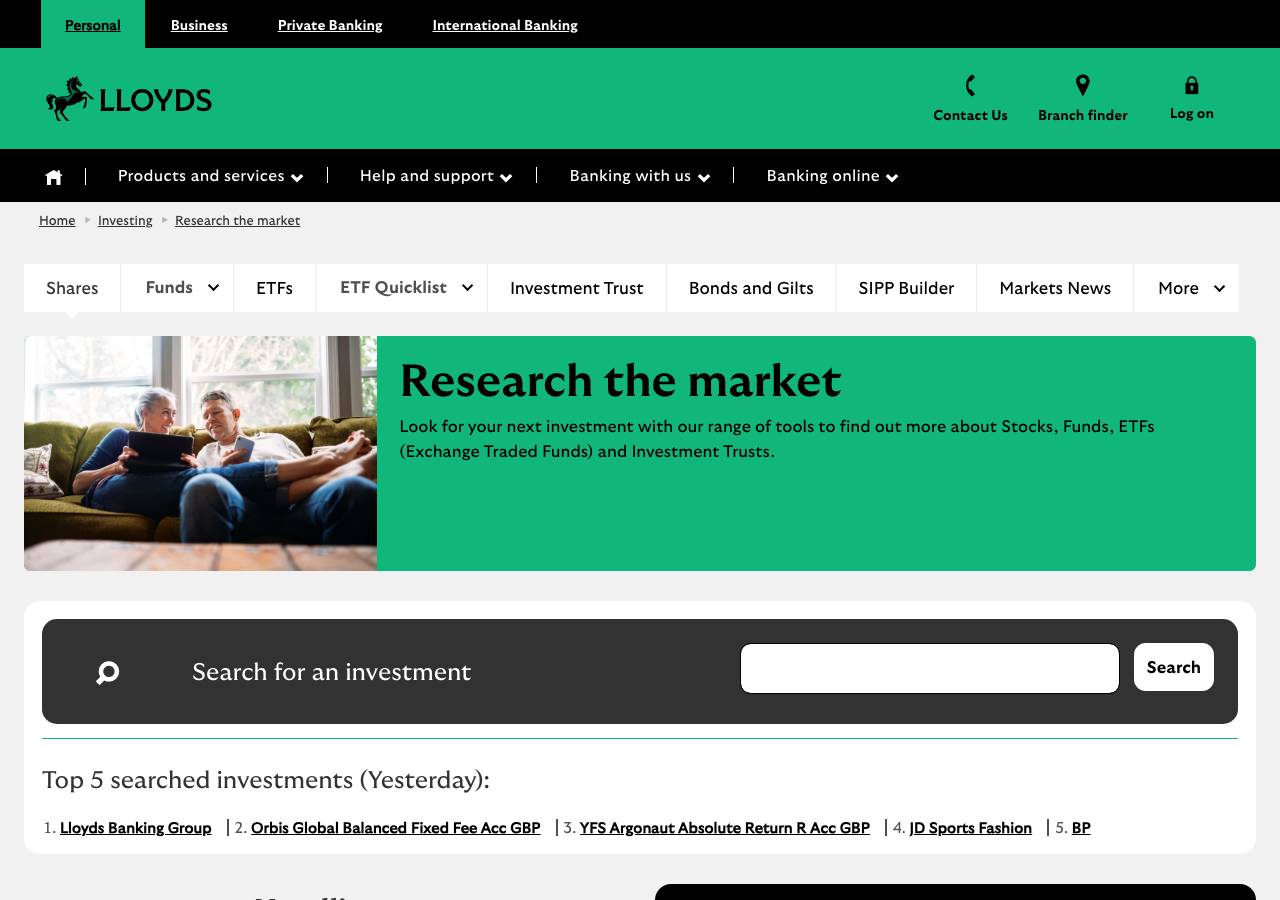Switch to International Banking
This screenshot has width=1280, height=900.
[x=505, y=25]
